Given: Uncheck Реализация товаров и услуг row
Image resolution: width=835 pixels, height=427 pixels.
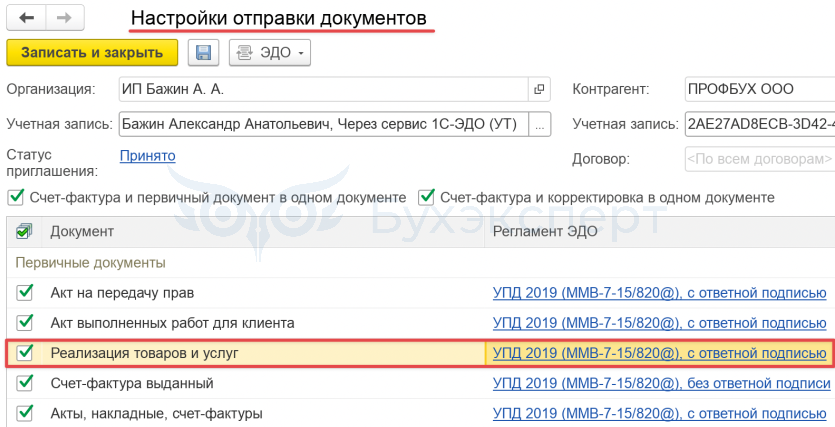Looking at the screenshot, I should tap(25, 353).
